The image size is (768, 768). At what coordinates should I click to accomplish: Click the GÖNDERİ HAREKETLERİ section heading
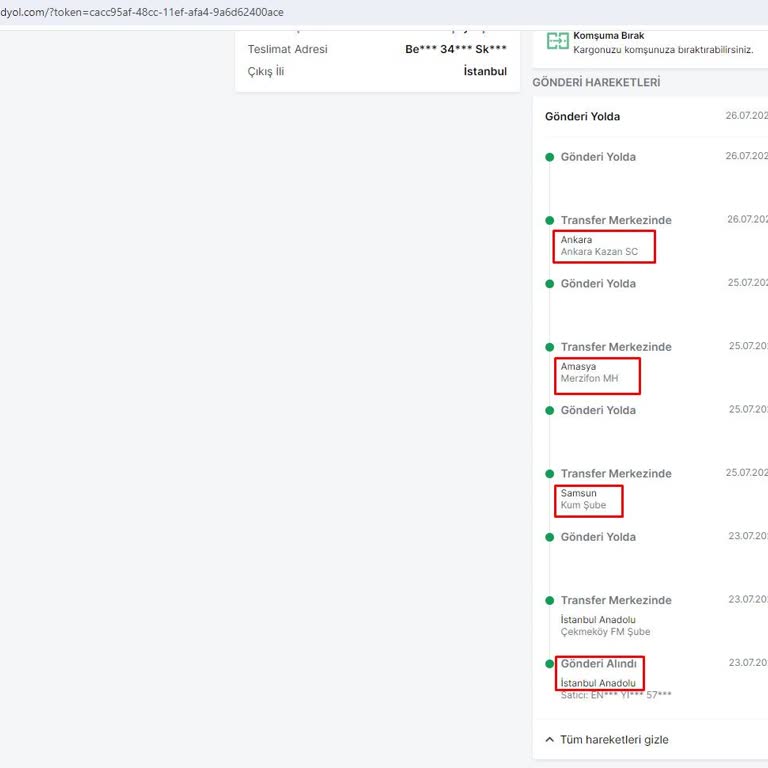click(596, 83)
